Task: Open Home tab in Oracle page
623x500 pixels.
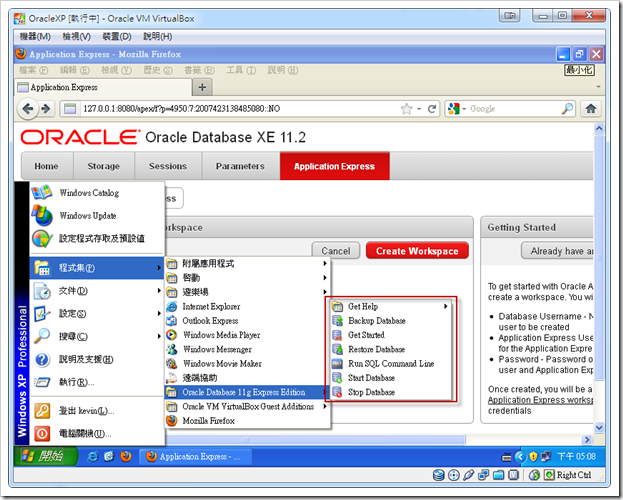Action: (46, 166)
